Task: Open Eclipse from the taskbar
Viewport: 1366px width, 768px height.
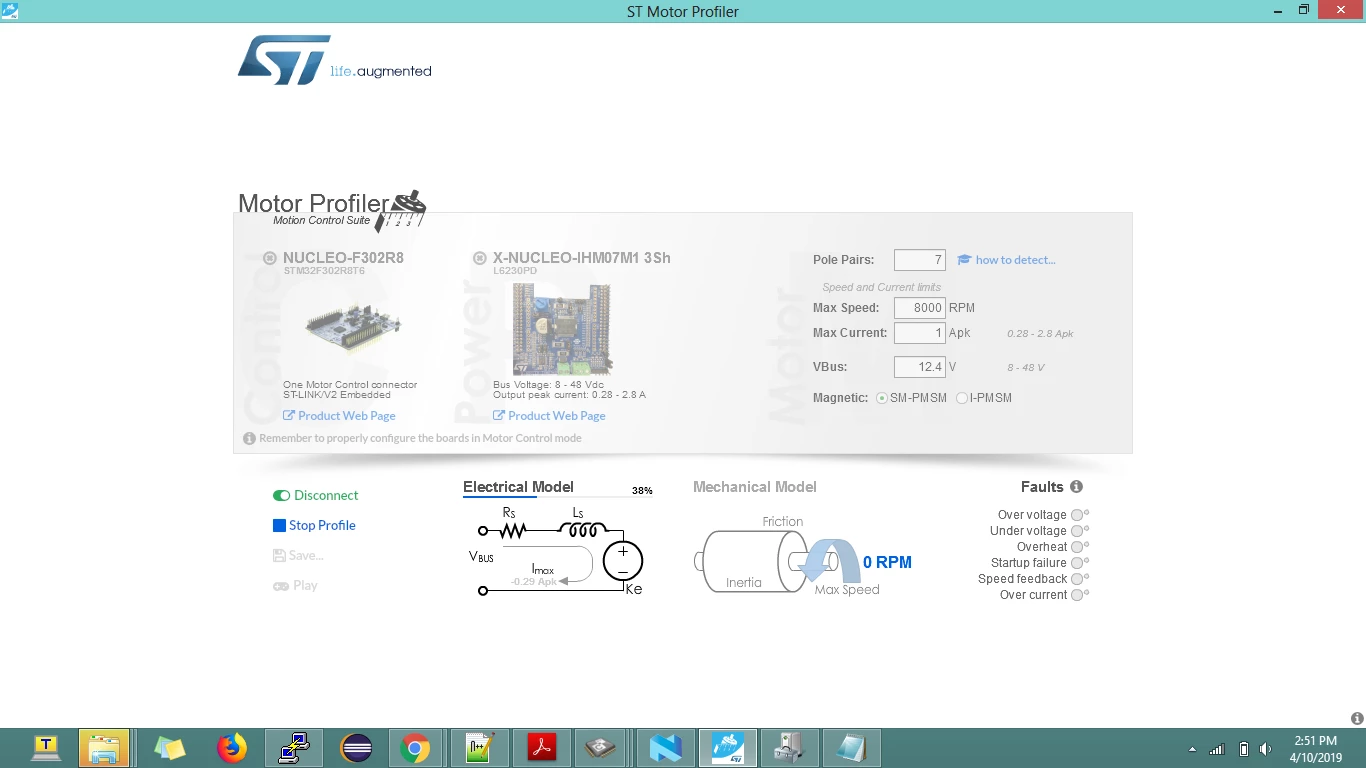Action: (357, 748)
